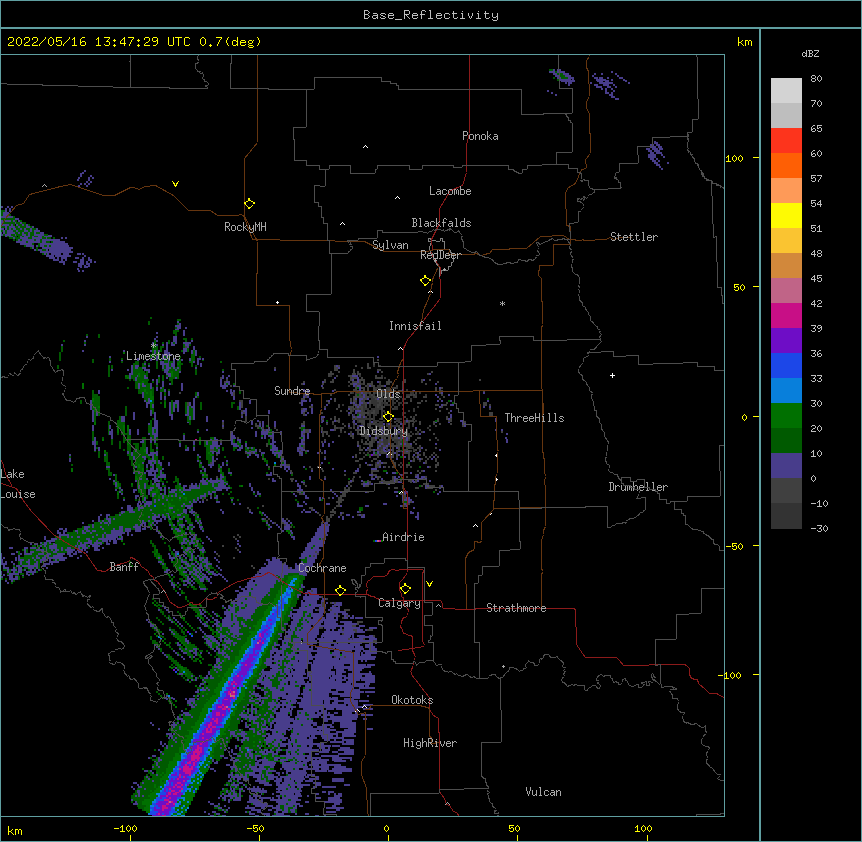Select the RockyMH label

coord(245,227)
